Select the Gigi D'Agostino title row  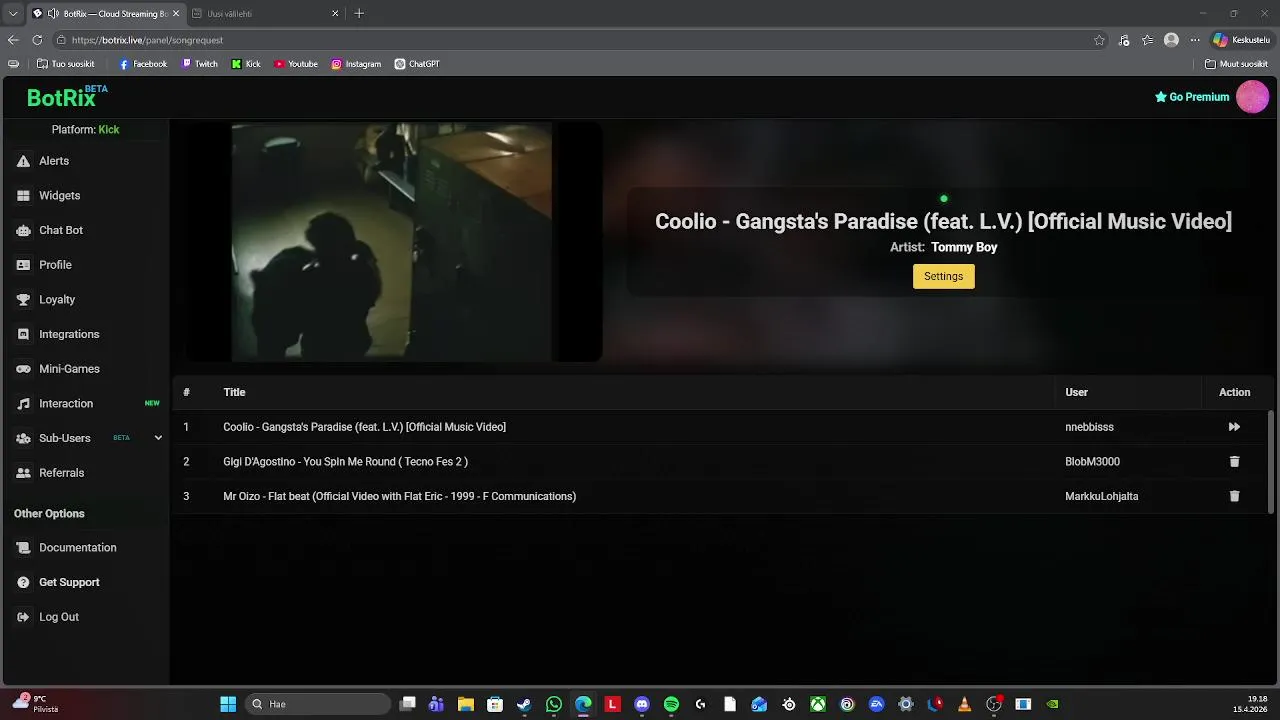coord(345,462)
